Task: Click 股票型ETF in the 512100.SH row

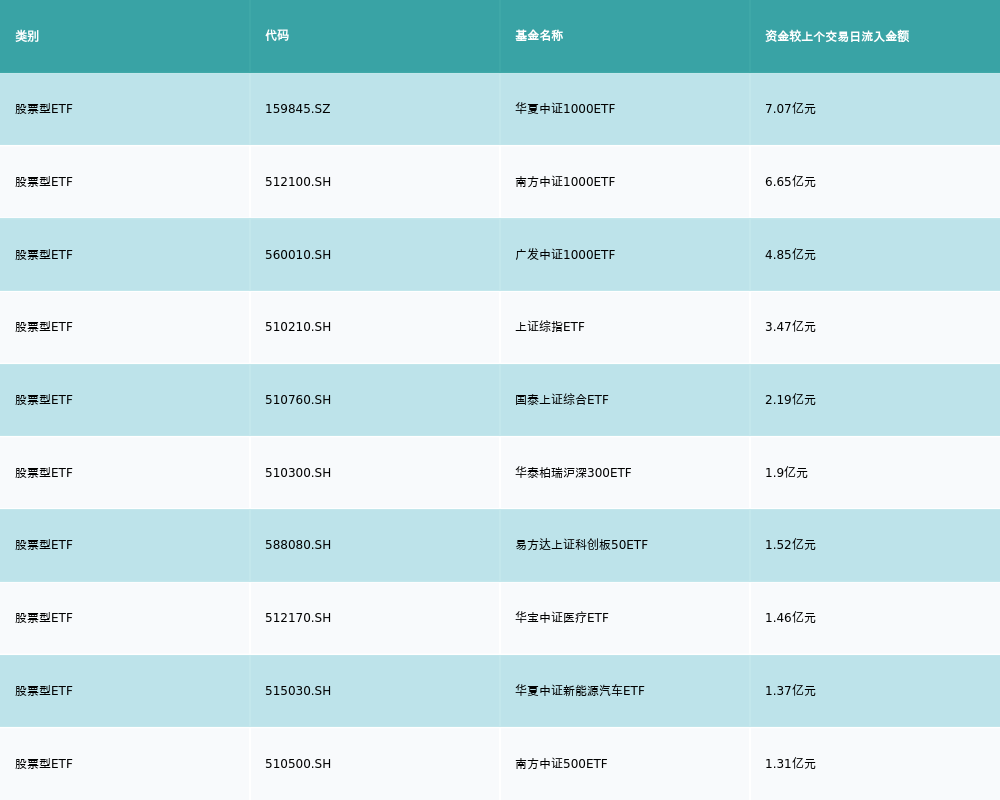Action: [44, 182]
